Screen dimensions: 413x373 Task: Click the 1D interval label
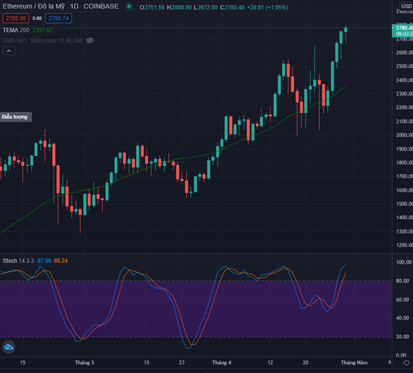pos(74,6)
